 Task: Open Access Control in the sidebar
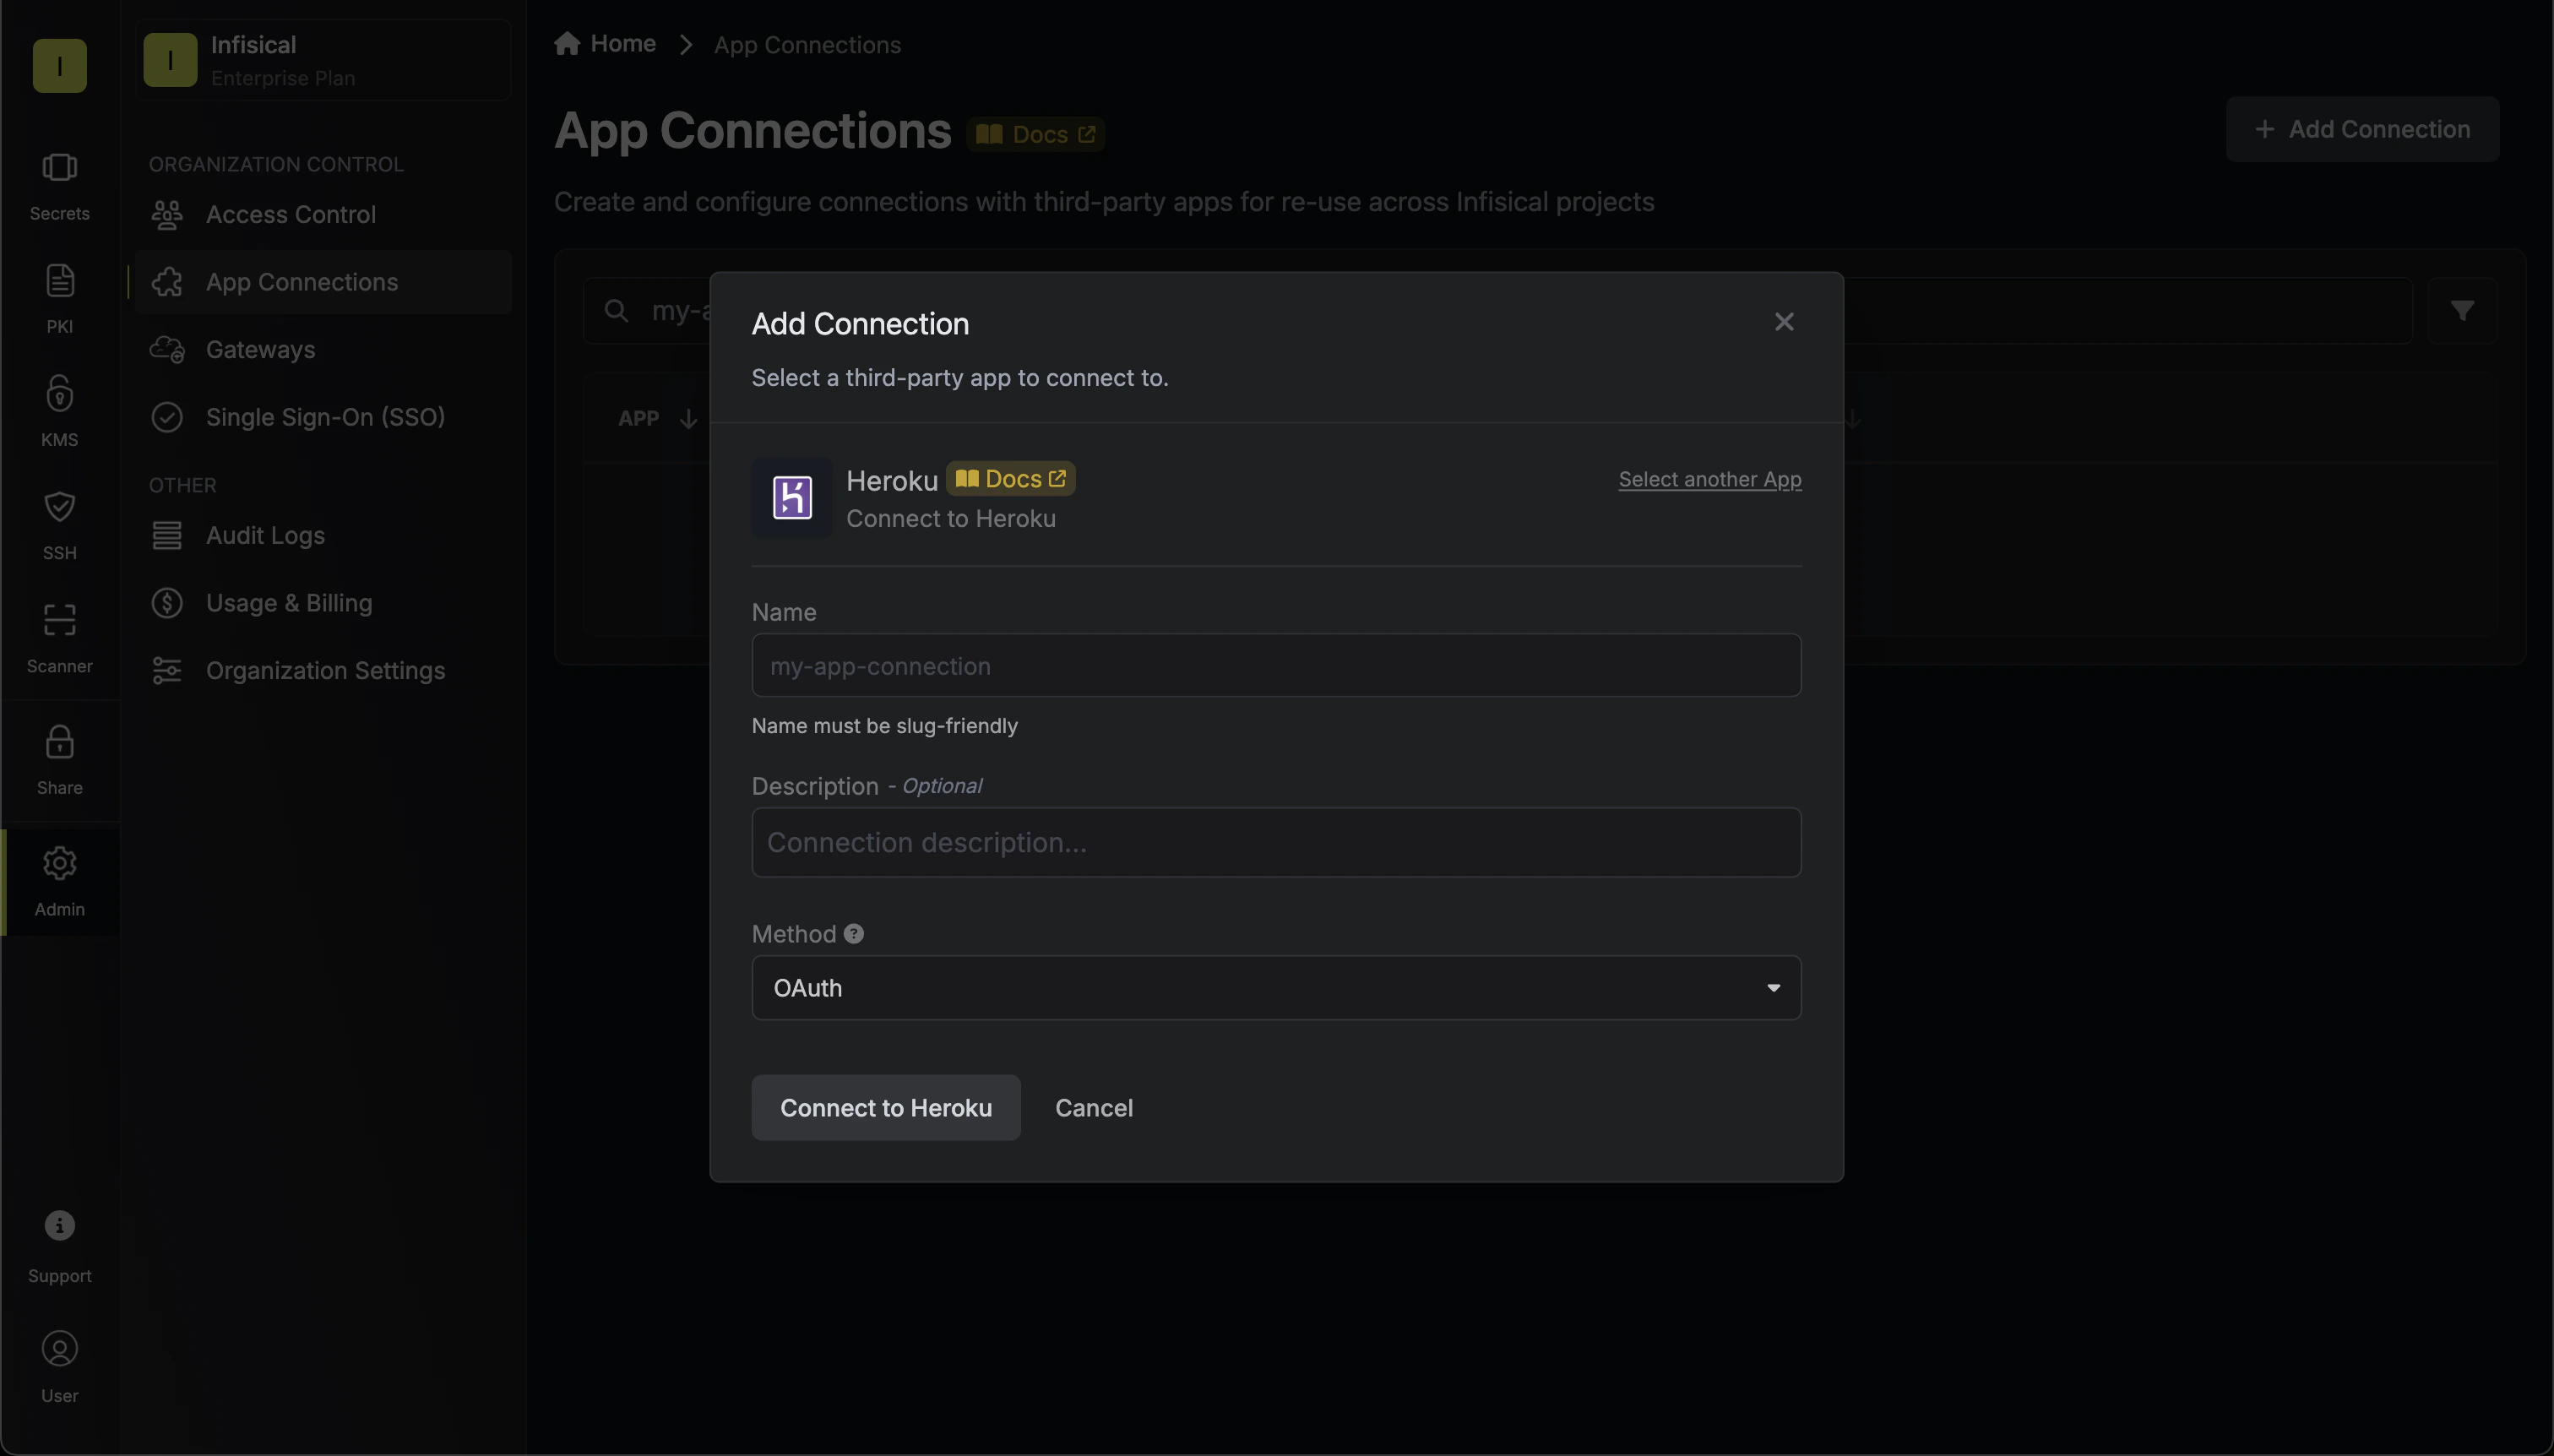point(323,215)
